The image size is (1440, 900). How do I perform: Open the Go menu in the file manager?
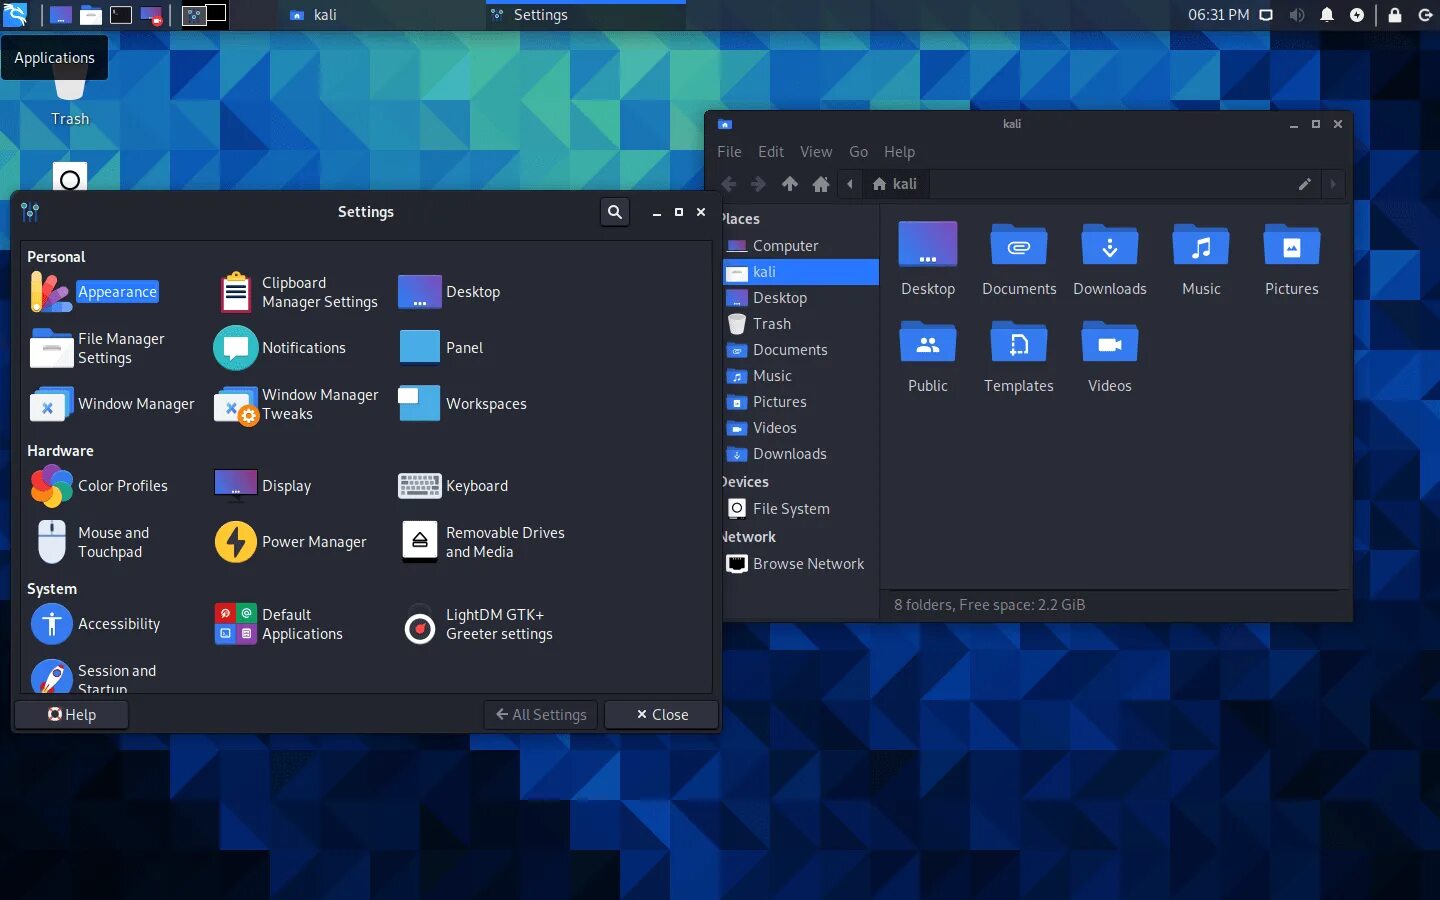pos(858,152)
